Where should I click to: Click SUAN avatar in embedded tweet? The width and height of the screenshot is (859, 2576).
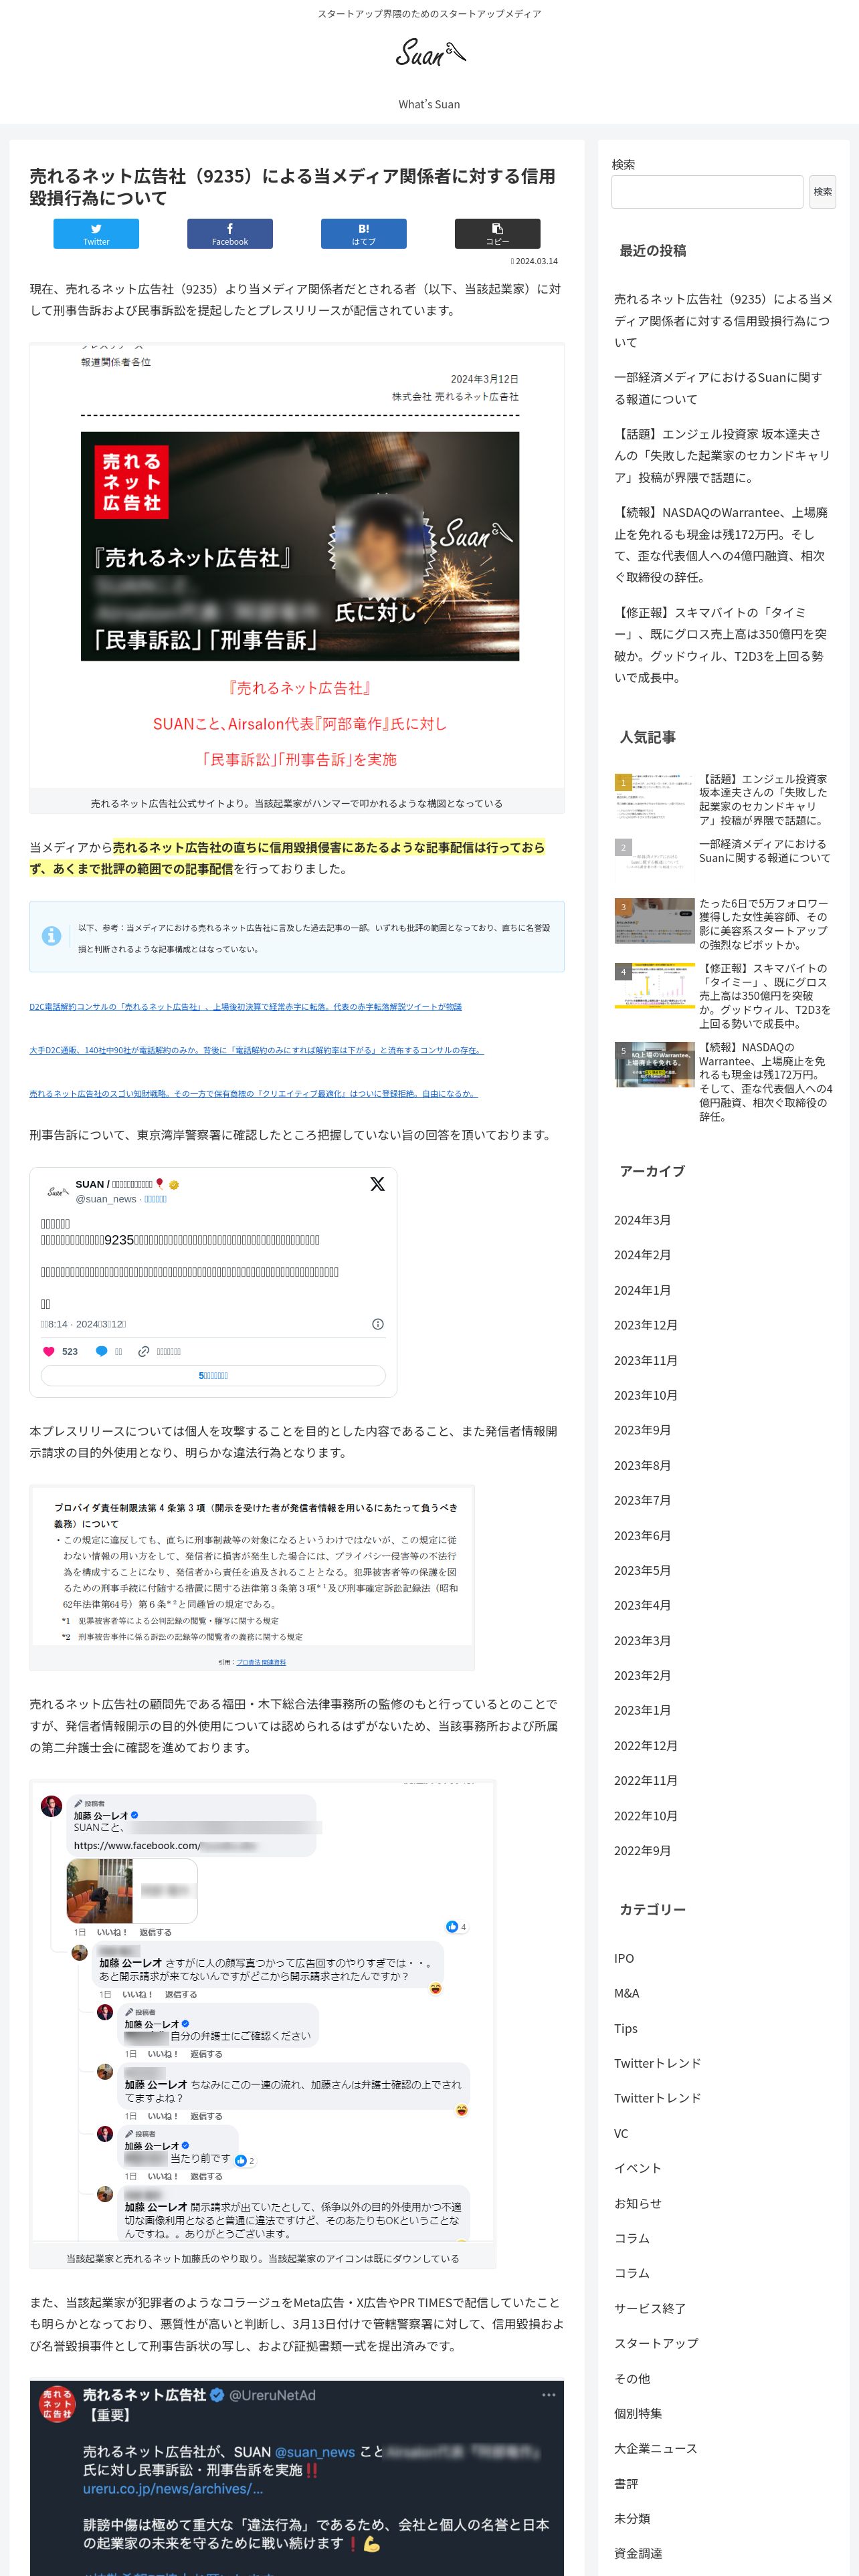57,1191
